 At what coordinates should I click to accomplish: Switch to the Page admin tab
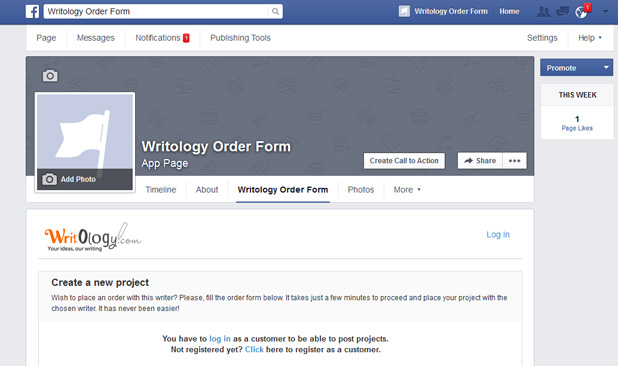pos(46,38)
